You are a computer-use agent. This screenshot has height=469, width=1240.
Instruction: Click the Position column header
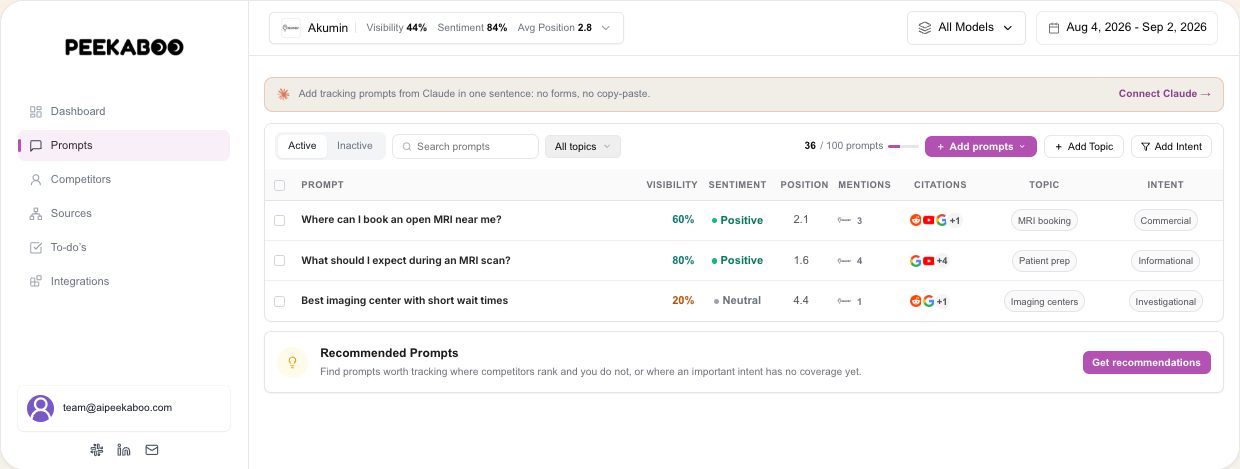(x=804, y=185)
